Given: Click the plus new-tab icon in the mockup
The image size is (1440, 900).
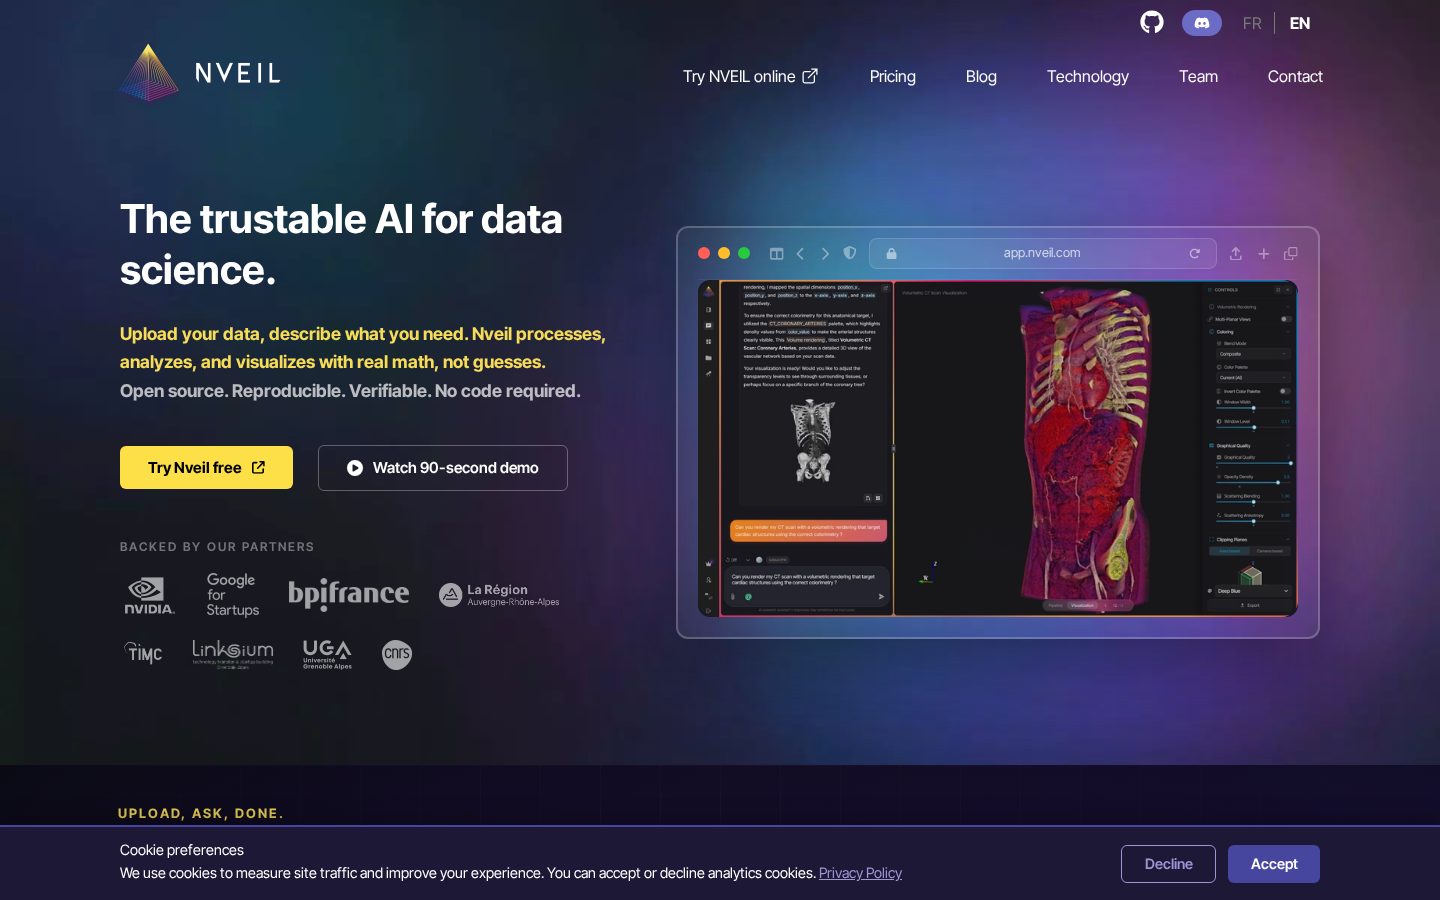Looking at the screenshot, I should (x=1263, y=254).
